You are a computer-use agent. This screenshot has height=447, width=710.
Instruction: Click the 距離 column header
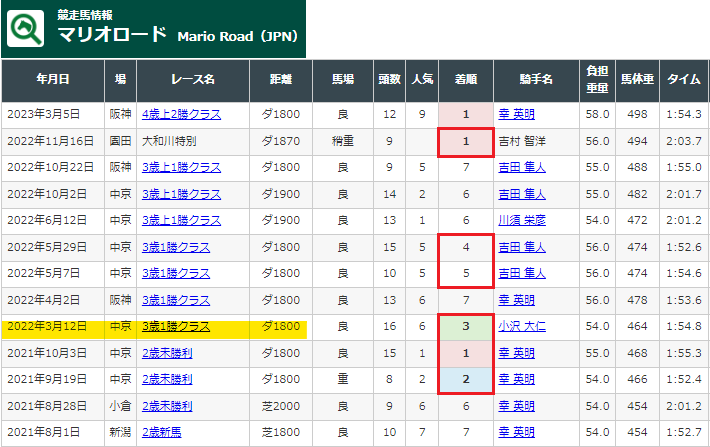[281, 80]
